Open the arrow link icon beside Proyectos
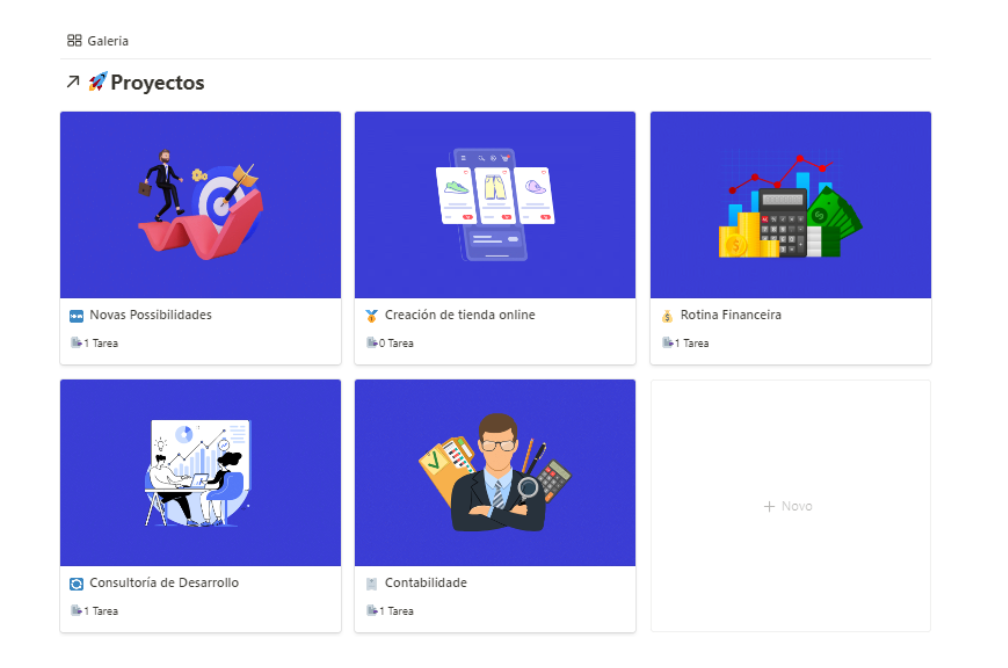Image resolution: width=1008 pixels, height=668 pixels. [73, 82]
